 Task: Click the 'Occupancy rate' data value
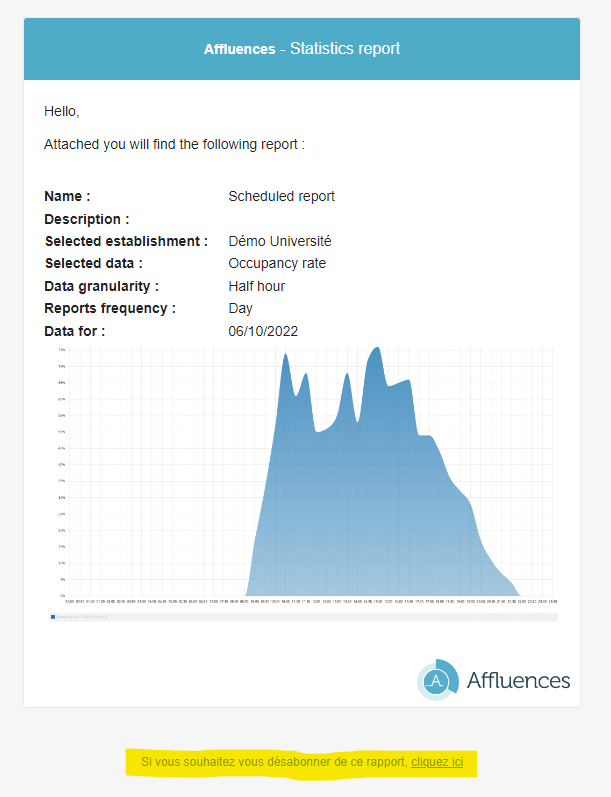click(277, 263)
